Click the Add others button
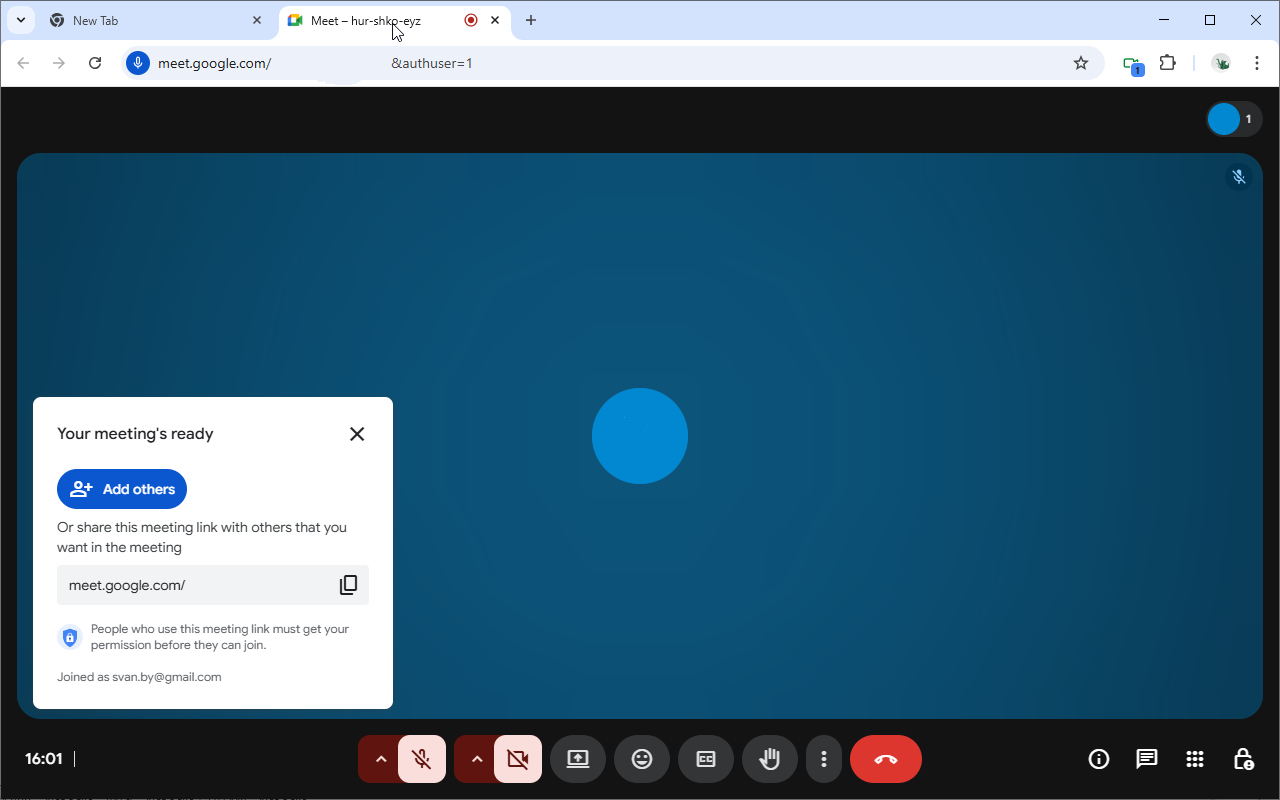Screen dimensions: 1280x800 pos(121,489)
